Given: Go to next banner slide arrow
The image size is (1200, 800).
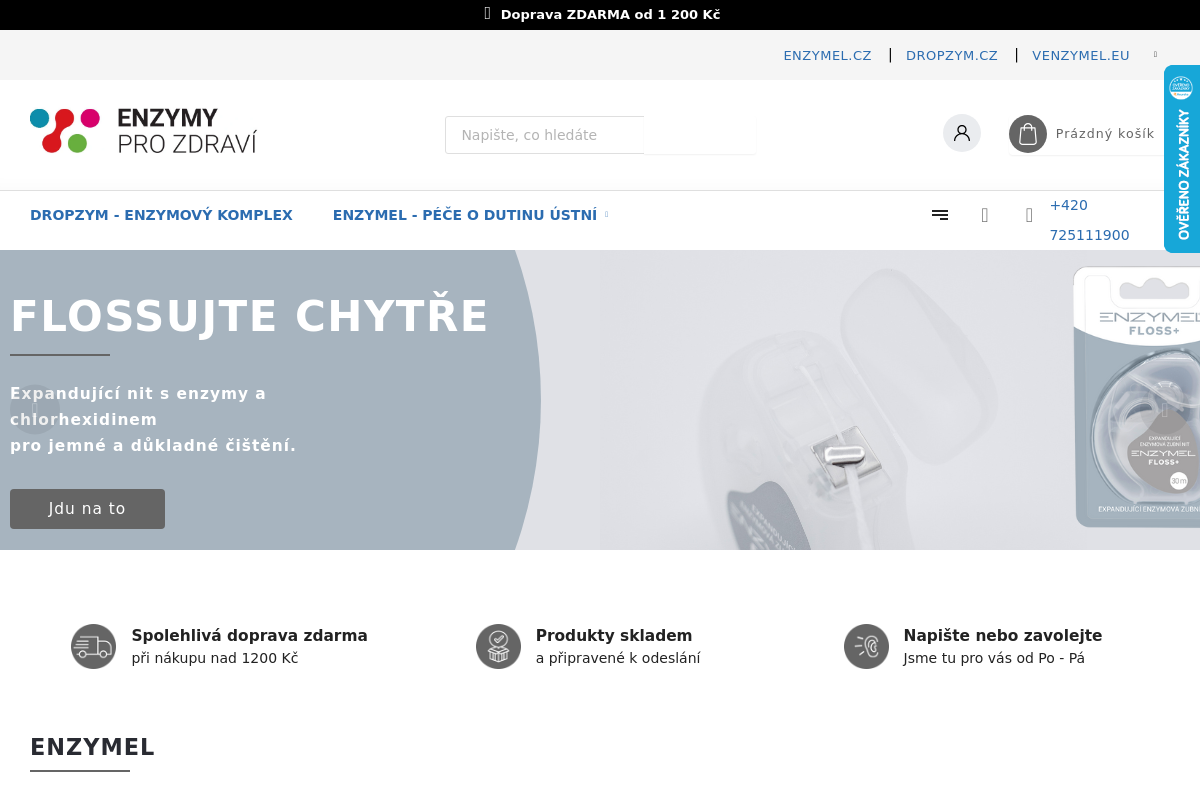Looking at the screenshot, I should [x=1164, y=410].
